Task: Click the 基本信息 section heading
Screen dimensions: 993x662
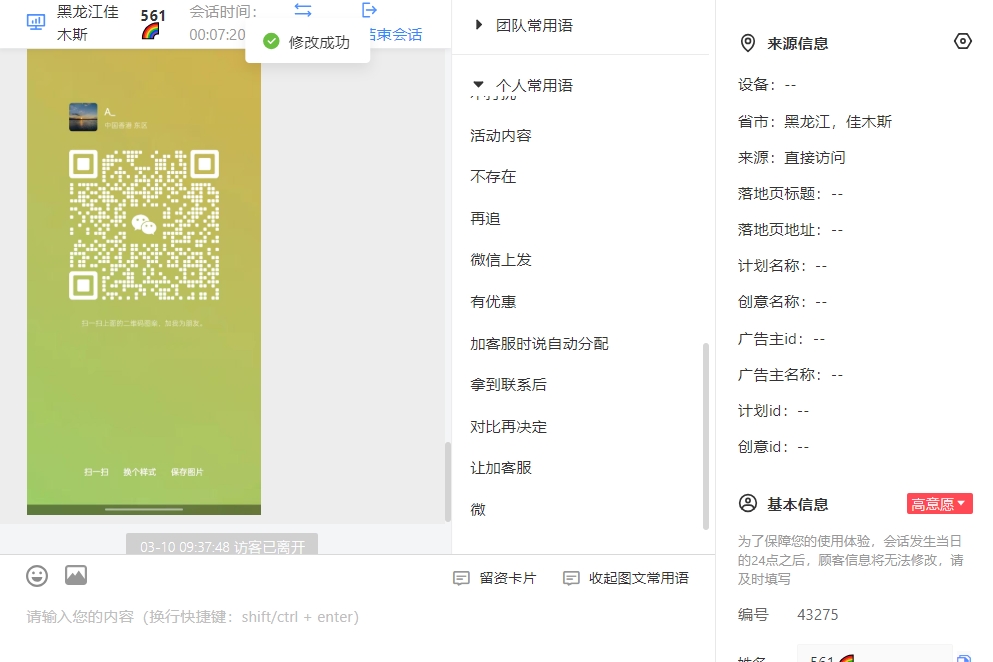Action: point(798,504)
